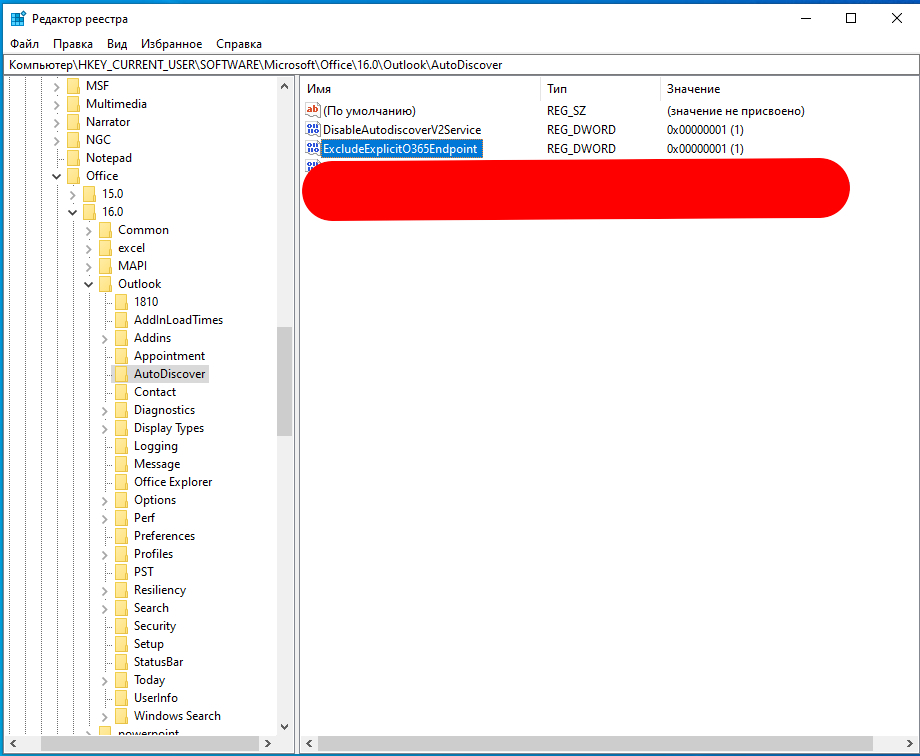Expand the Common key
Screen dimensions: 920x756
88,231
